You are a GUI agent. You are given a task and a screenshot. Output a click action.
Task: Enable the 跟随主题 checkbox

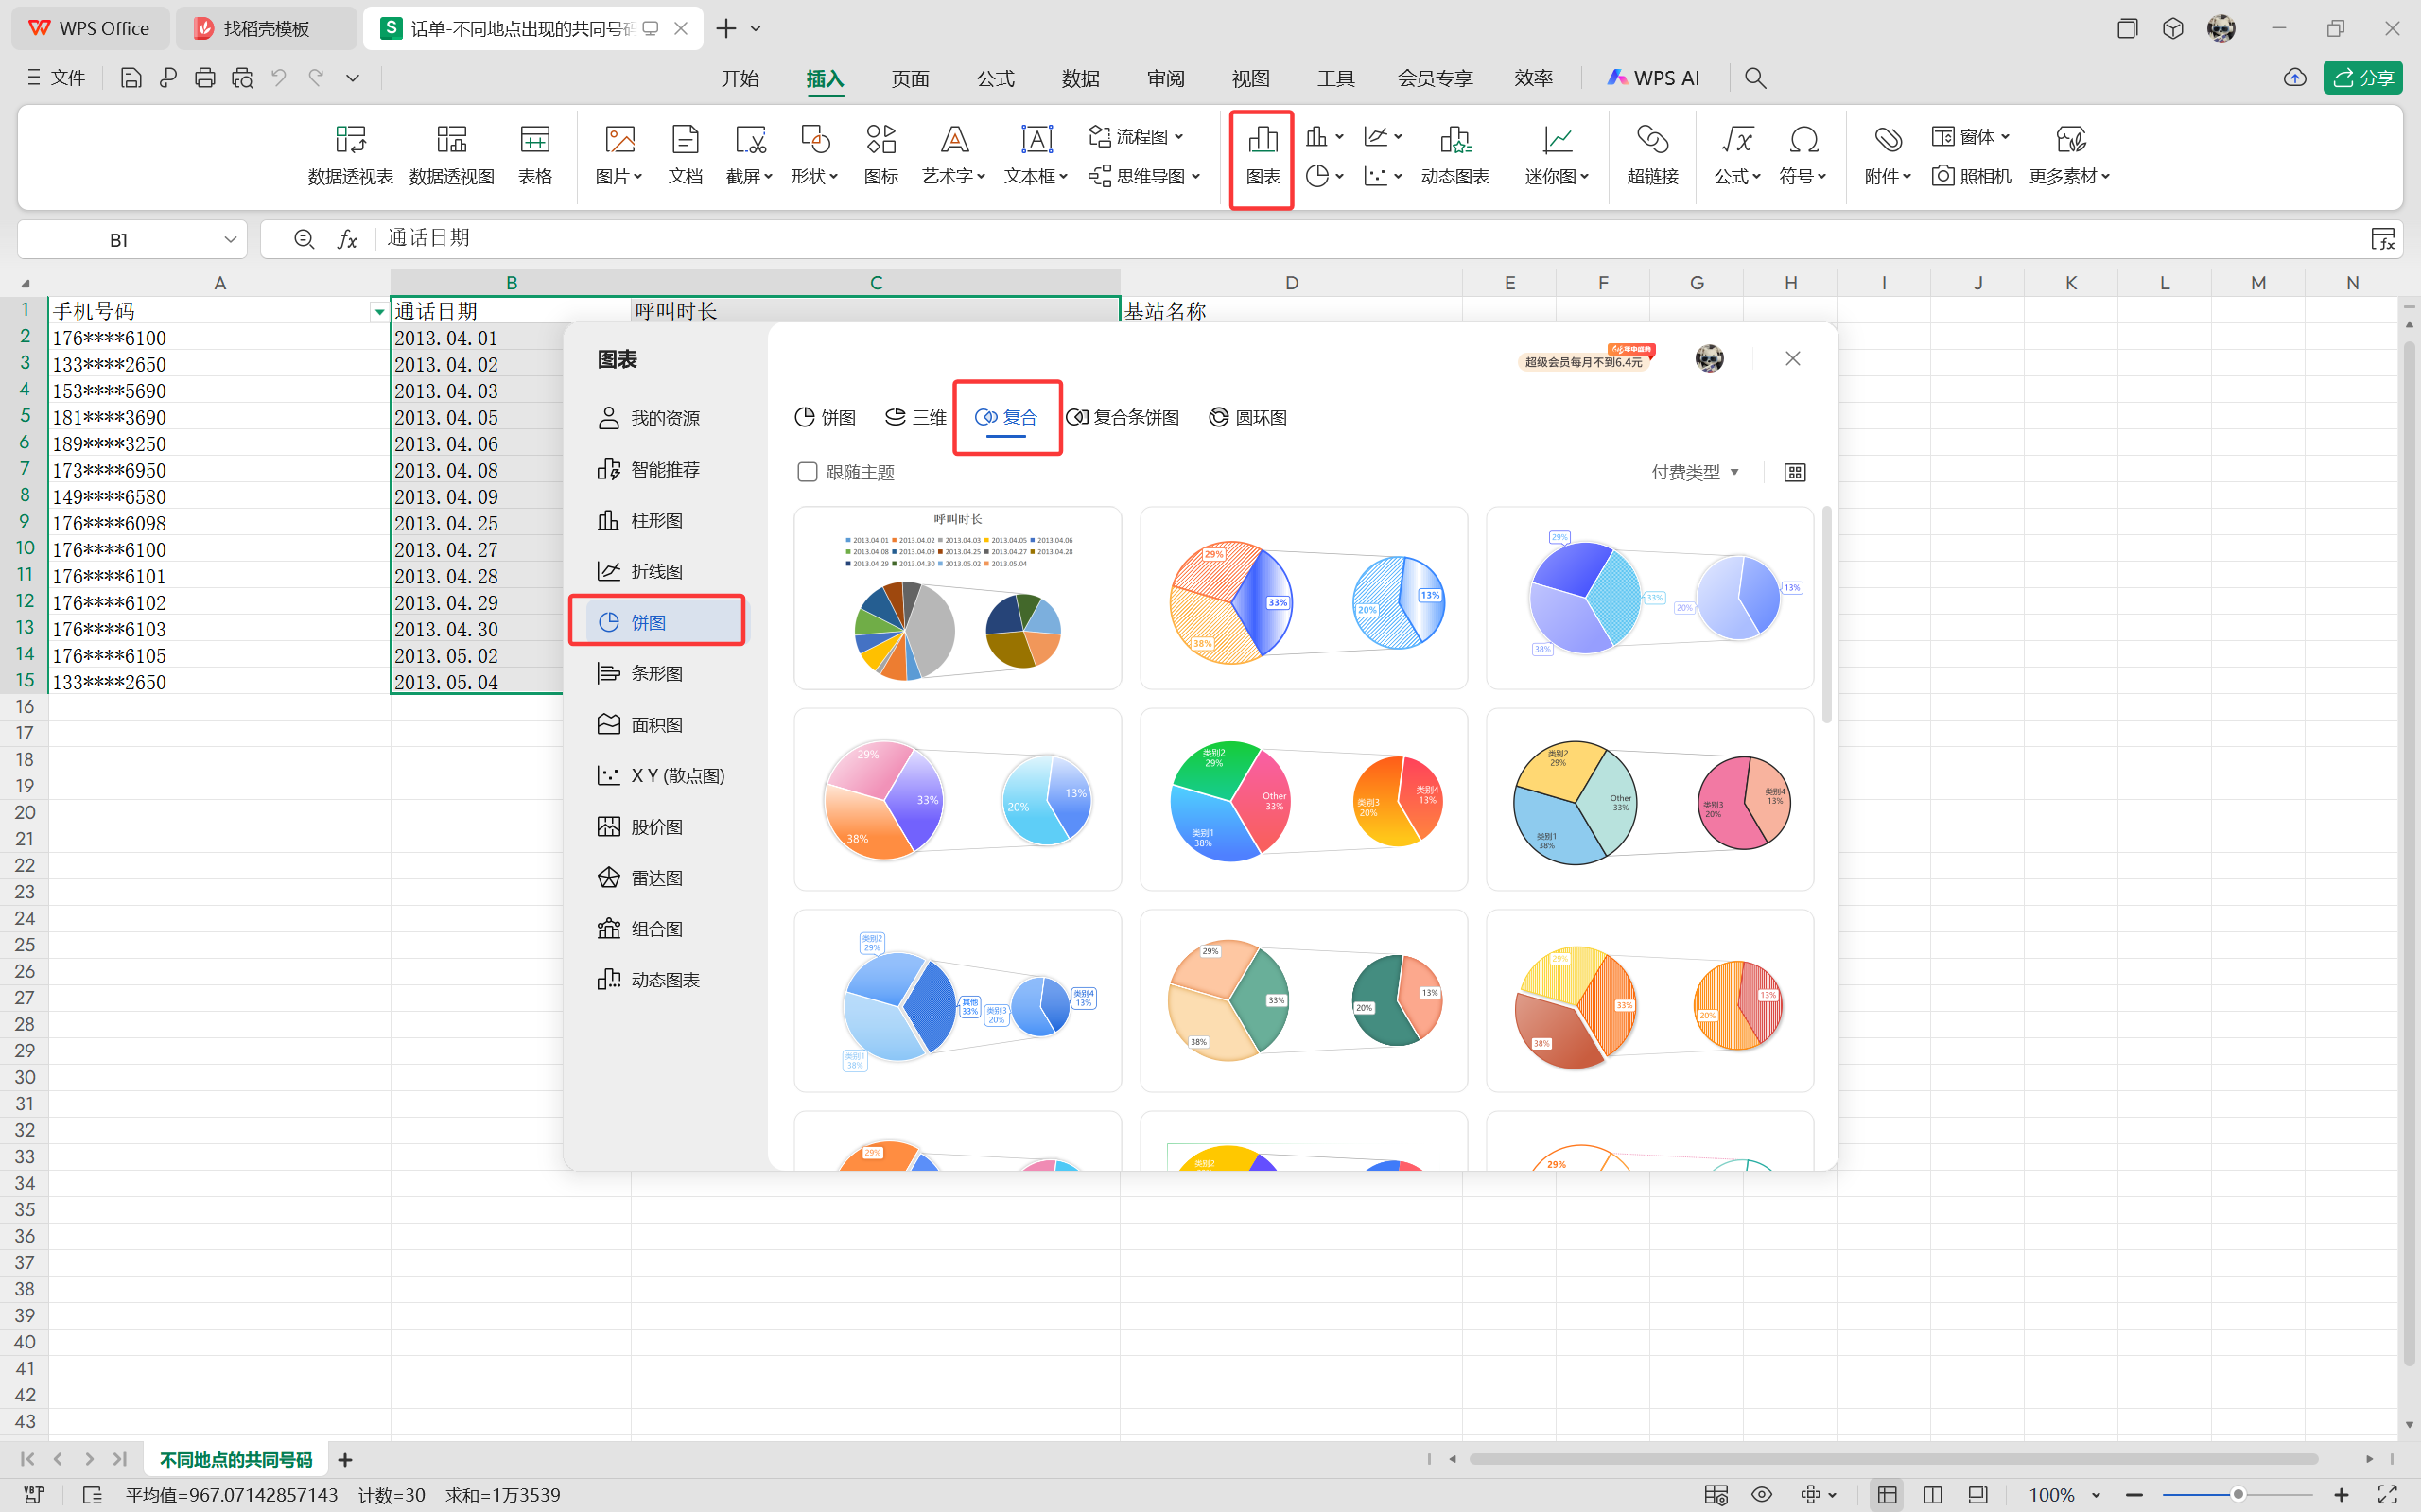pyautogui.click(x=807, y=472)
